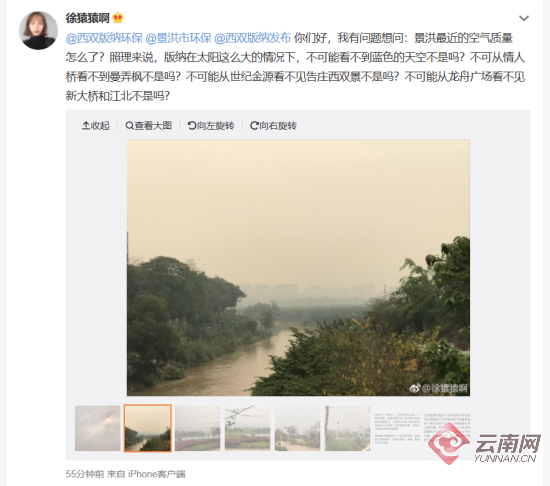Select the seventh thumbnail with text screenshot

click(x=397, y=428)
